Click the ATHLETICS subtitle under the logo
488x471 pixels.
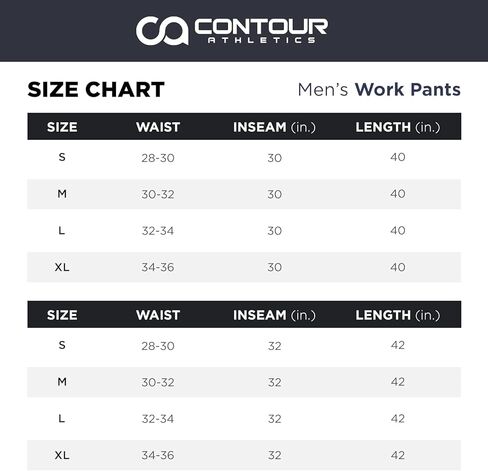[261, 40]
